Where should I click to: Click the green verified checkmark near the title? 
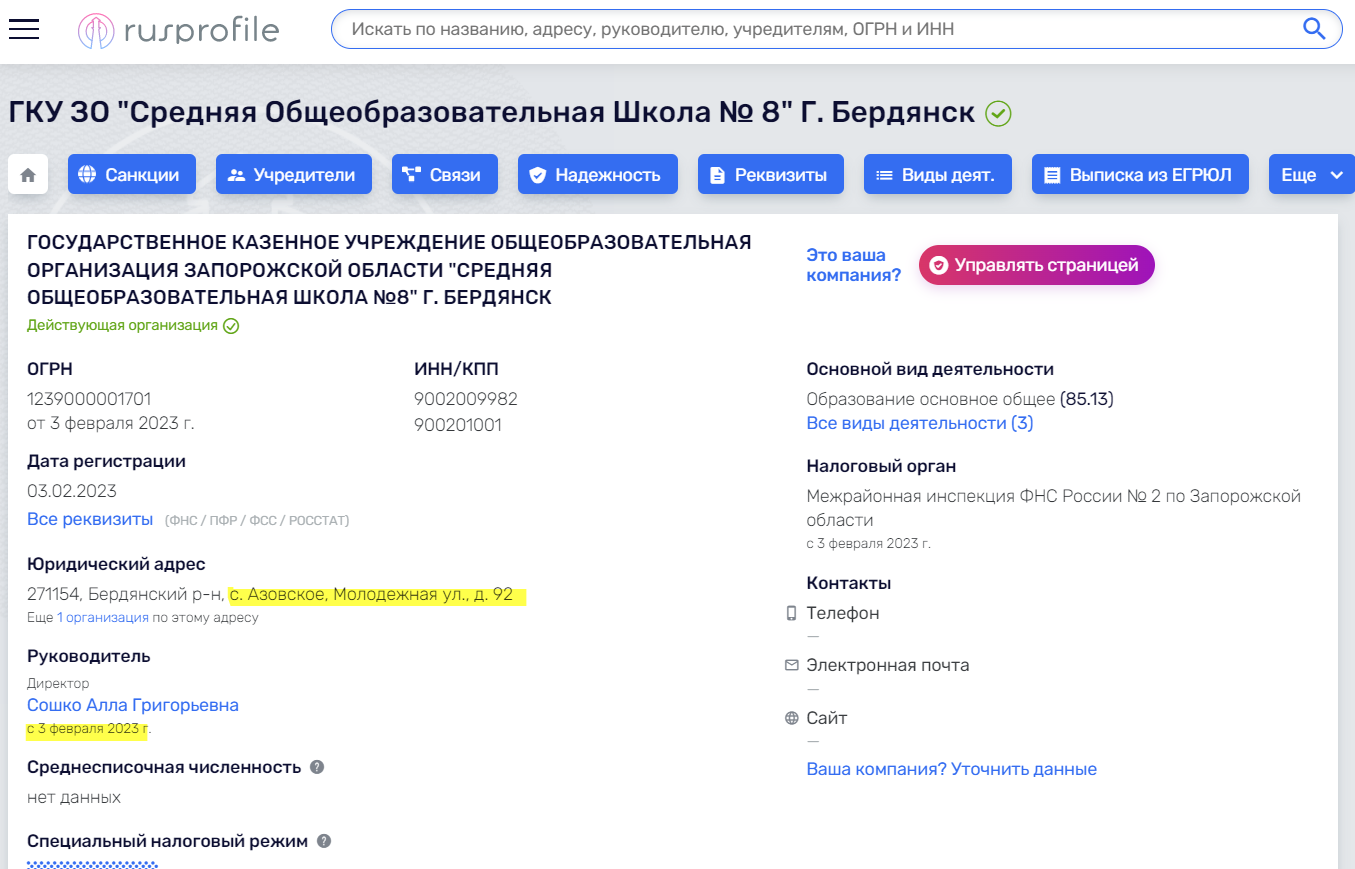[998, 112]
